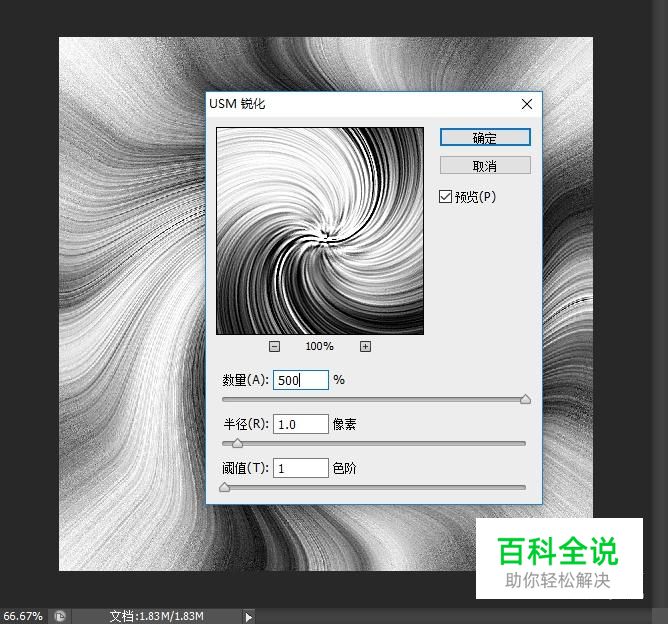Click the 数量(A) input field

tap(301, 380)
